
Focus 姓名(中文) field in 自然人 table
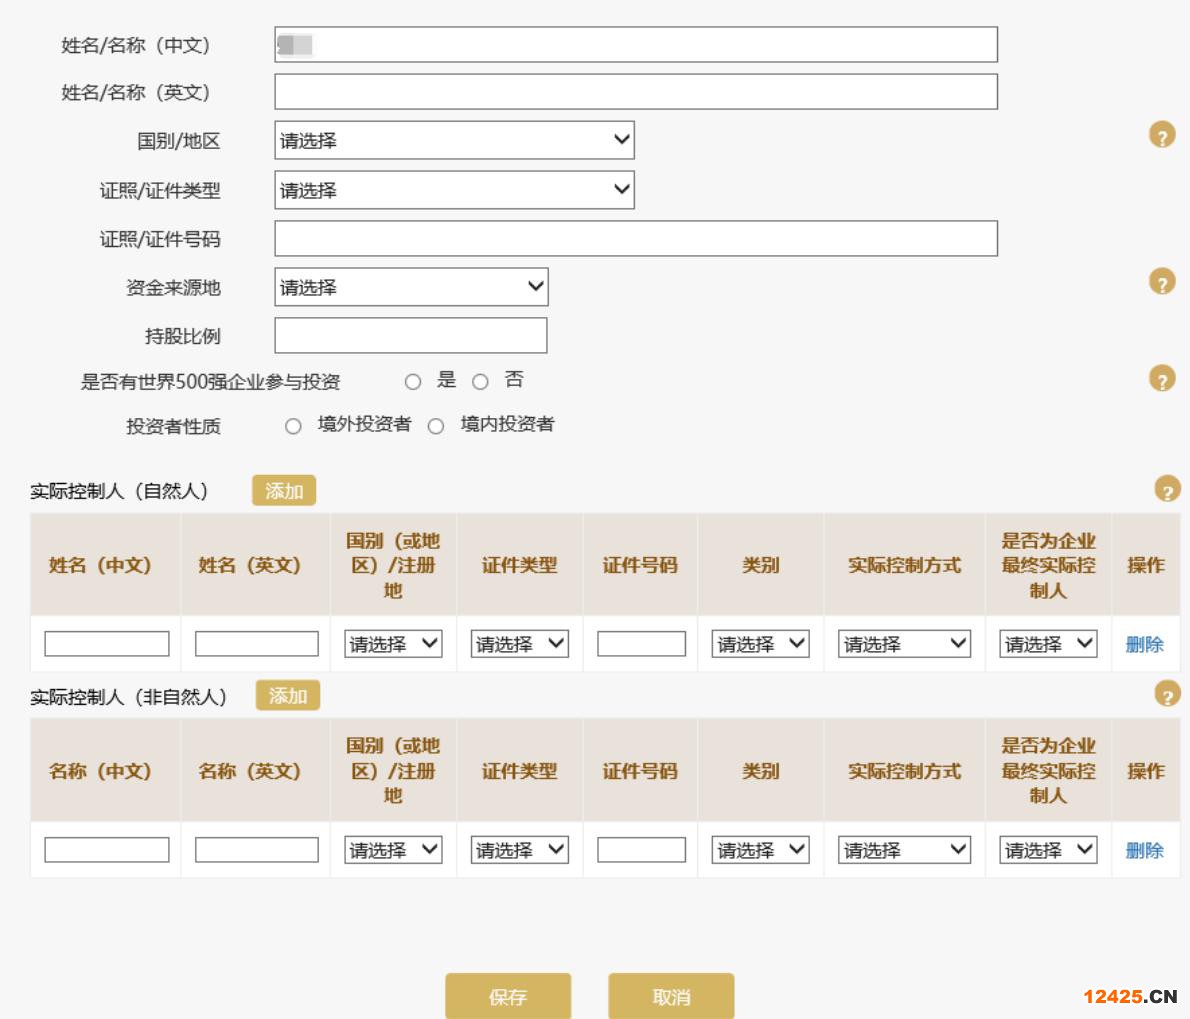pyautogui.click(x=107, y=643)
